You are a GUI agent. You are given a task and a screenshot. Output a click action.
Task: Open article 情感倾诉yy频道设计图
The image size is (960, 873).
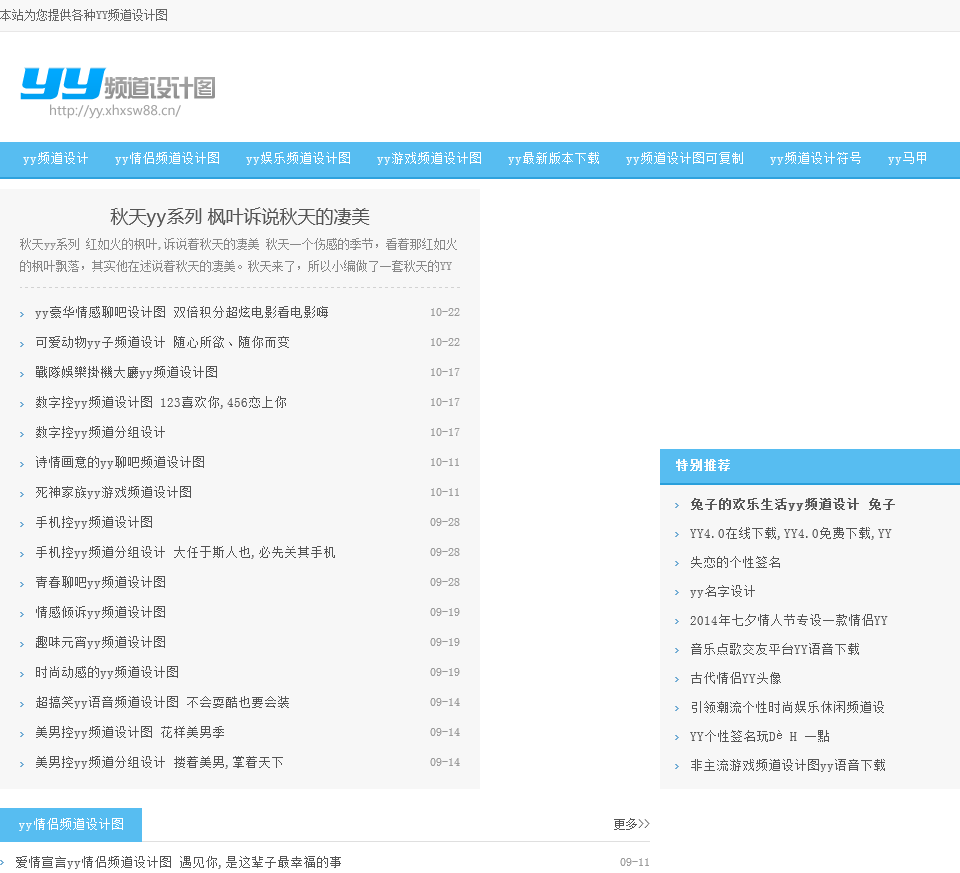coord(100,612)
